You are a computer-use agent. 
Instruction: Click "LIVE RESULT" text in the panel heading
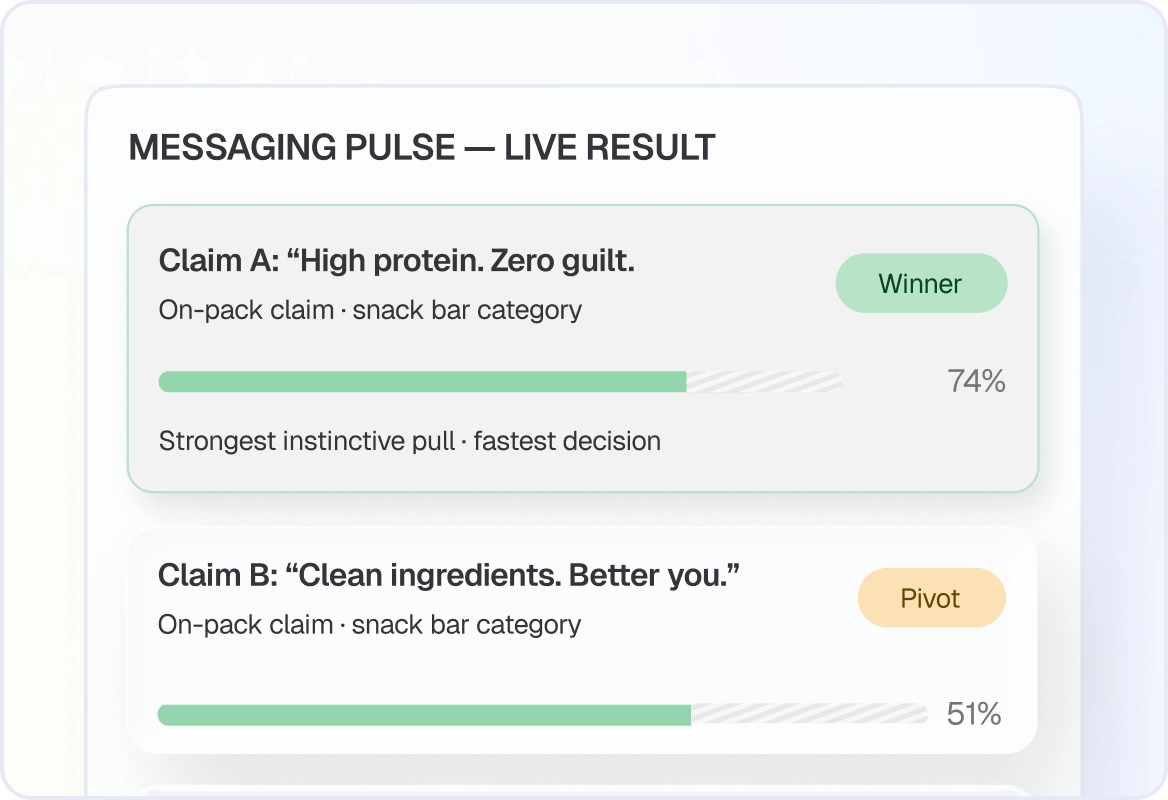[x=609, y=147]
